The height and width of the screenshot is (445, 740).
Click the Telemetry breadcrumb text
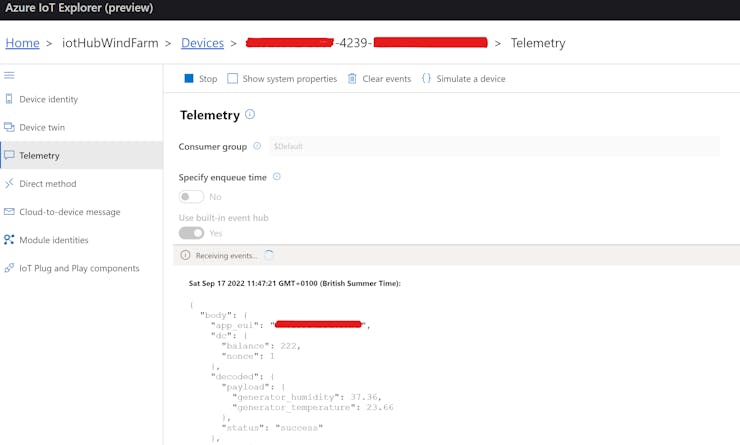[x=538, y=43]
